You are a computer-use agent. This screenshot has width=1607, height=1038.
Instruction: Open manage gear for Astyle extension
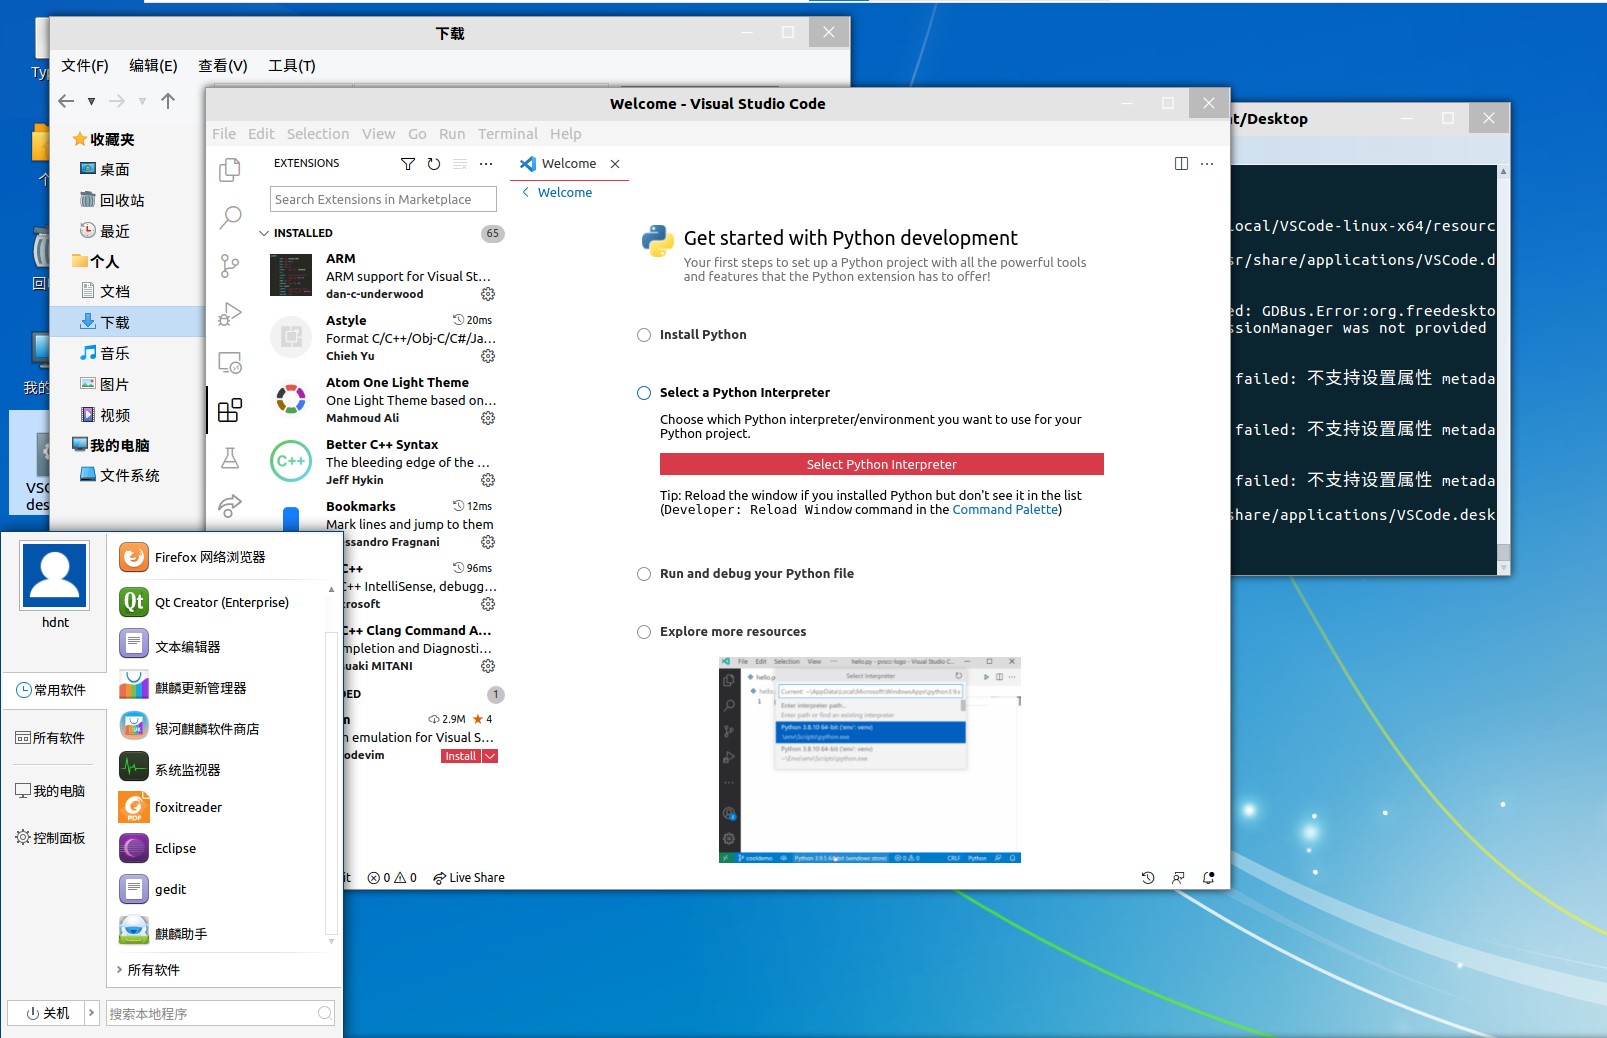pyautogui.click(x=488, y=356)
